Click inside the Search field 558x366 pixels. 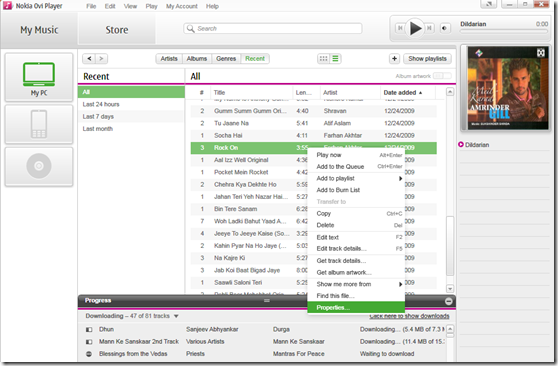click(273, 28)
